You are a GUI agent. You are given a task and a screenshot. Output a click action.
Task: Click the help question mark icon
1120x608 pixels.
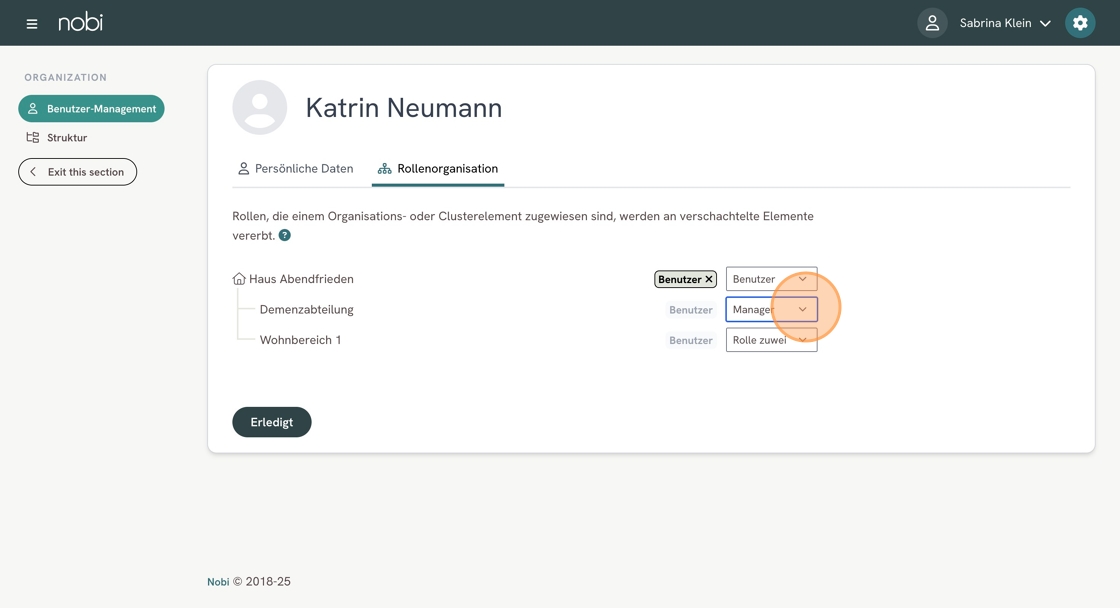pos(285,235)
